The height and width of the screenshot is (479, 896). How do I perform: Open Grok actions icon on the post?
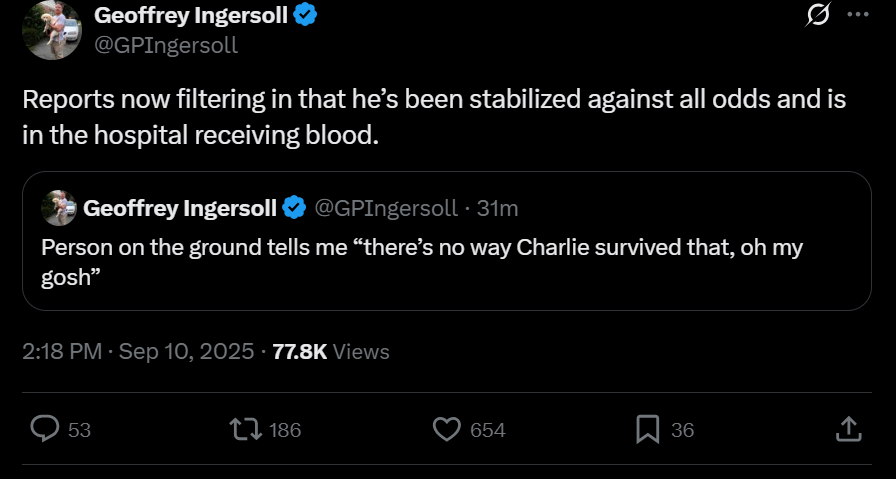[818, 16]
